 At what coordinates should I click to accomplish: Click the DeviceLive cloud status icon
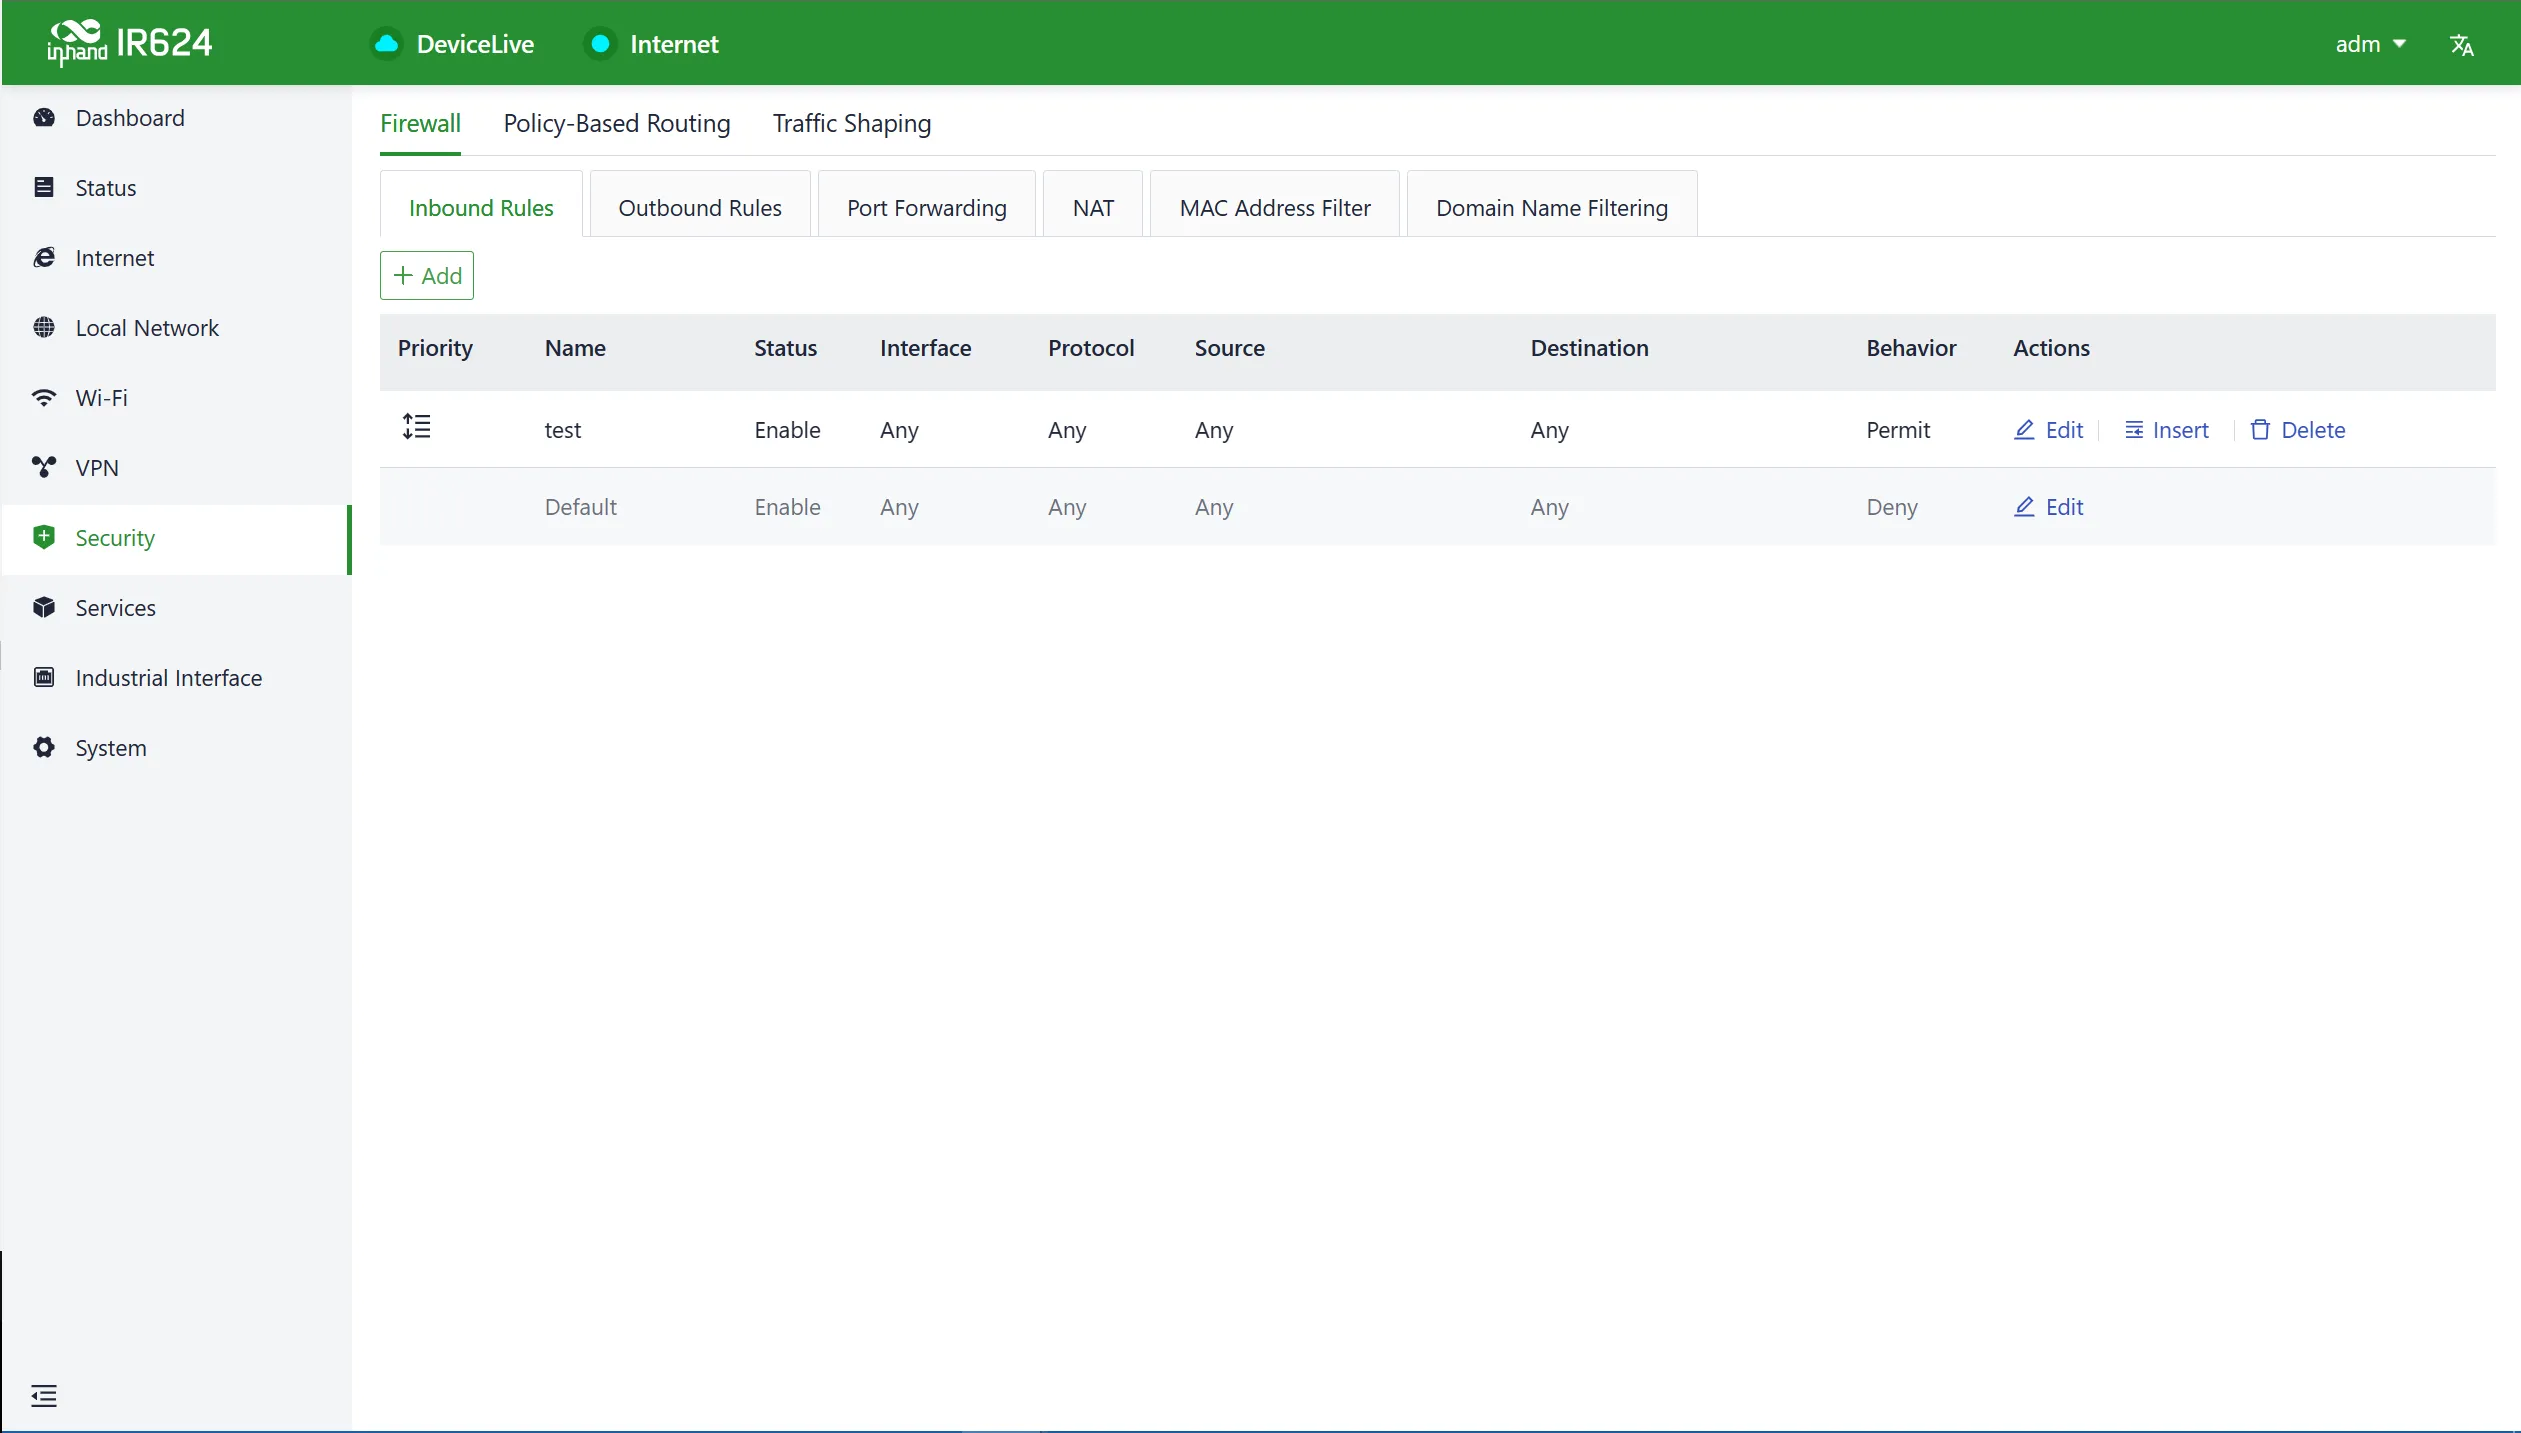(386, 44)
